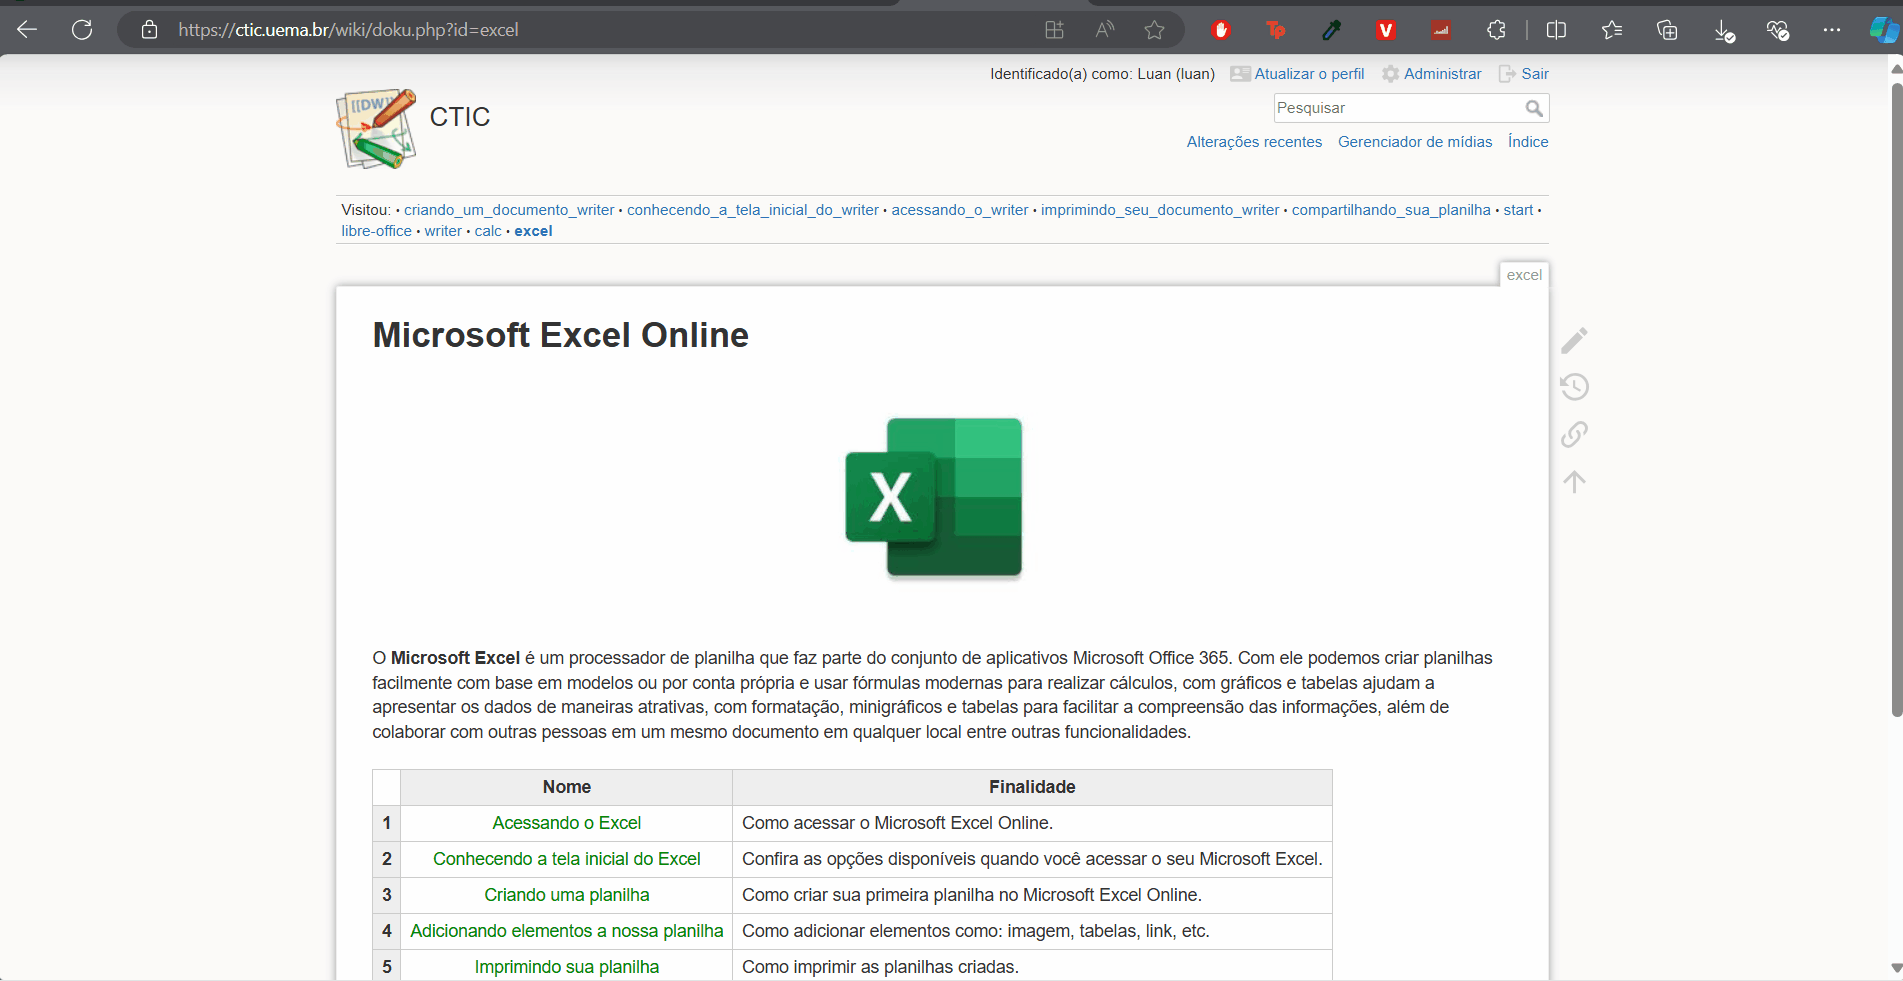The width and height of the screenshot is (1903, 981).
Task: Go to the start breadcrumb
Action: tap(1518, 210)
